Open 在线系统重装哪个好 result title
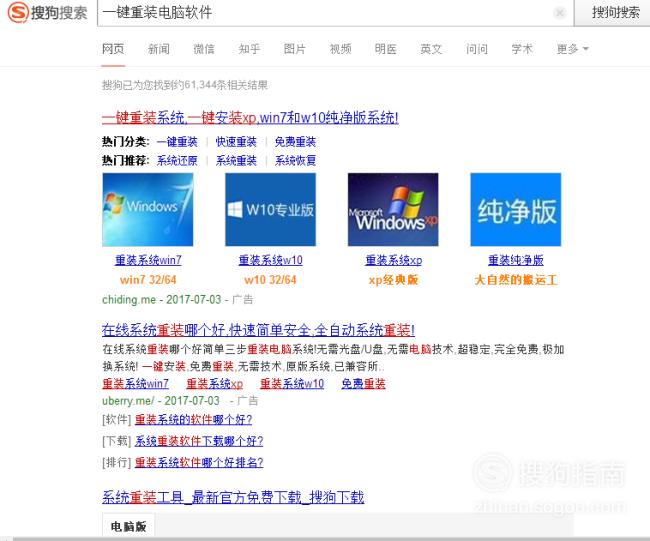The height and width of the screenshot is (541, 650). (258, 330)
